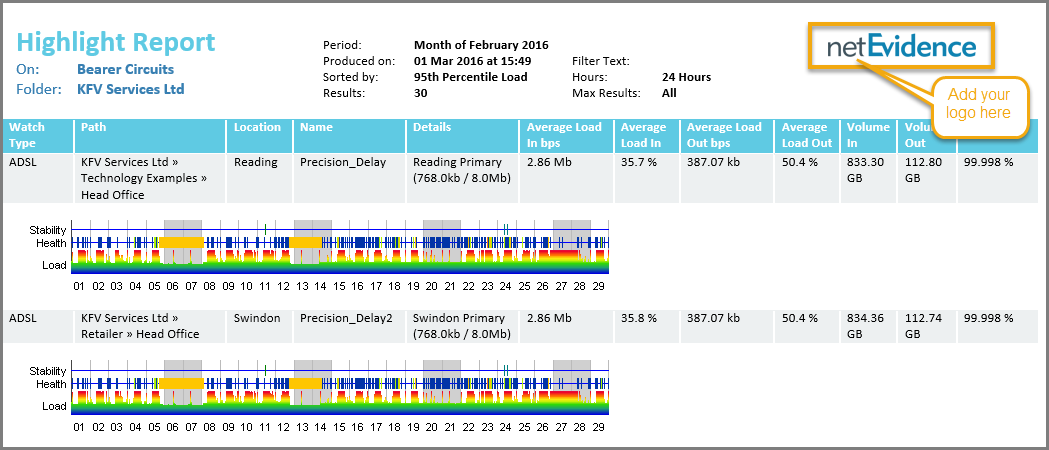Click the 35.8 % average load value
This screenshot has width=1049, height=450.
pos(638,318)
